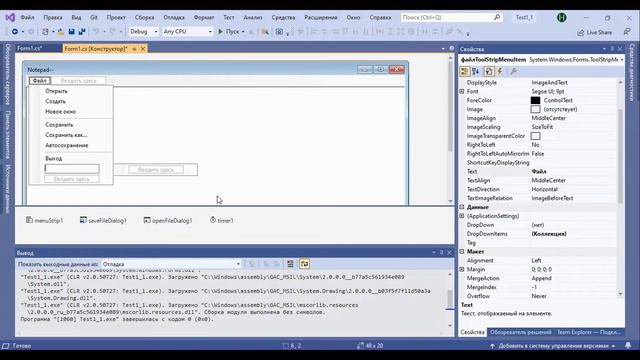
Task: Click clear all icon in Output panel
Action: pos(290,264)
